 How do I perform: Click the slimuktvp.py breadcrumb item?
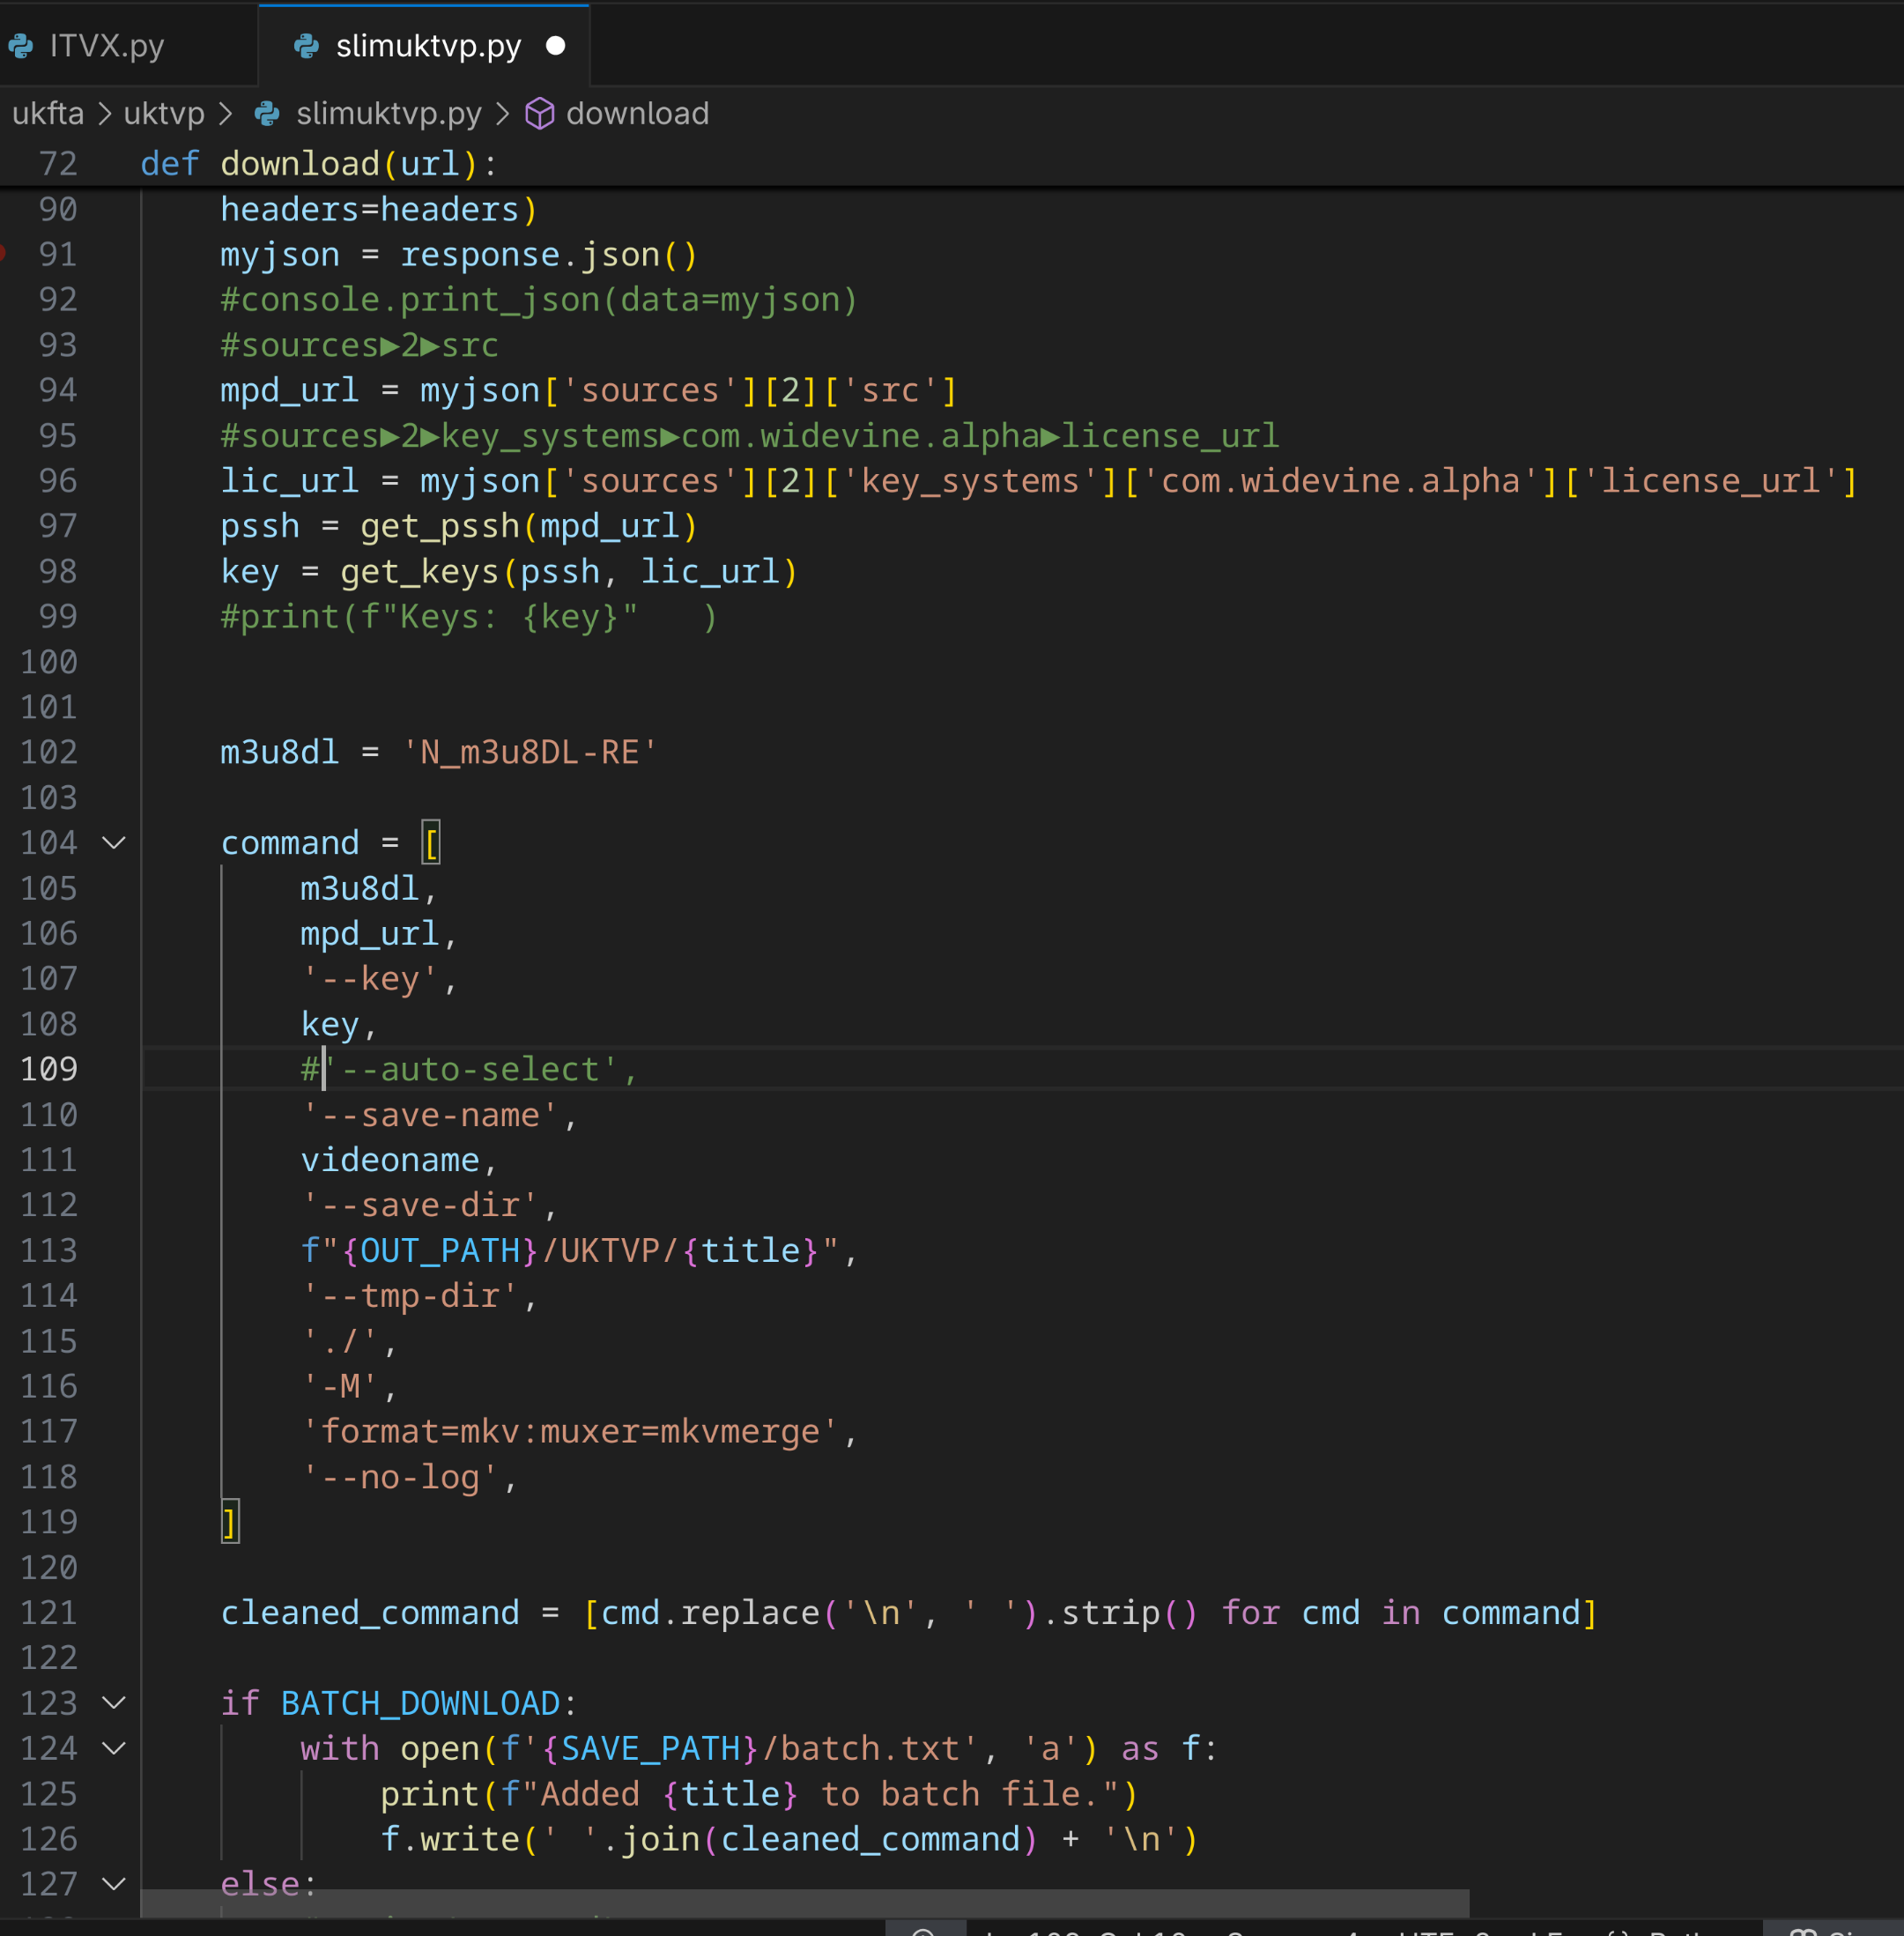coord(388,114)
